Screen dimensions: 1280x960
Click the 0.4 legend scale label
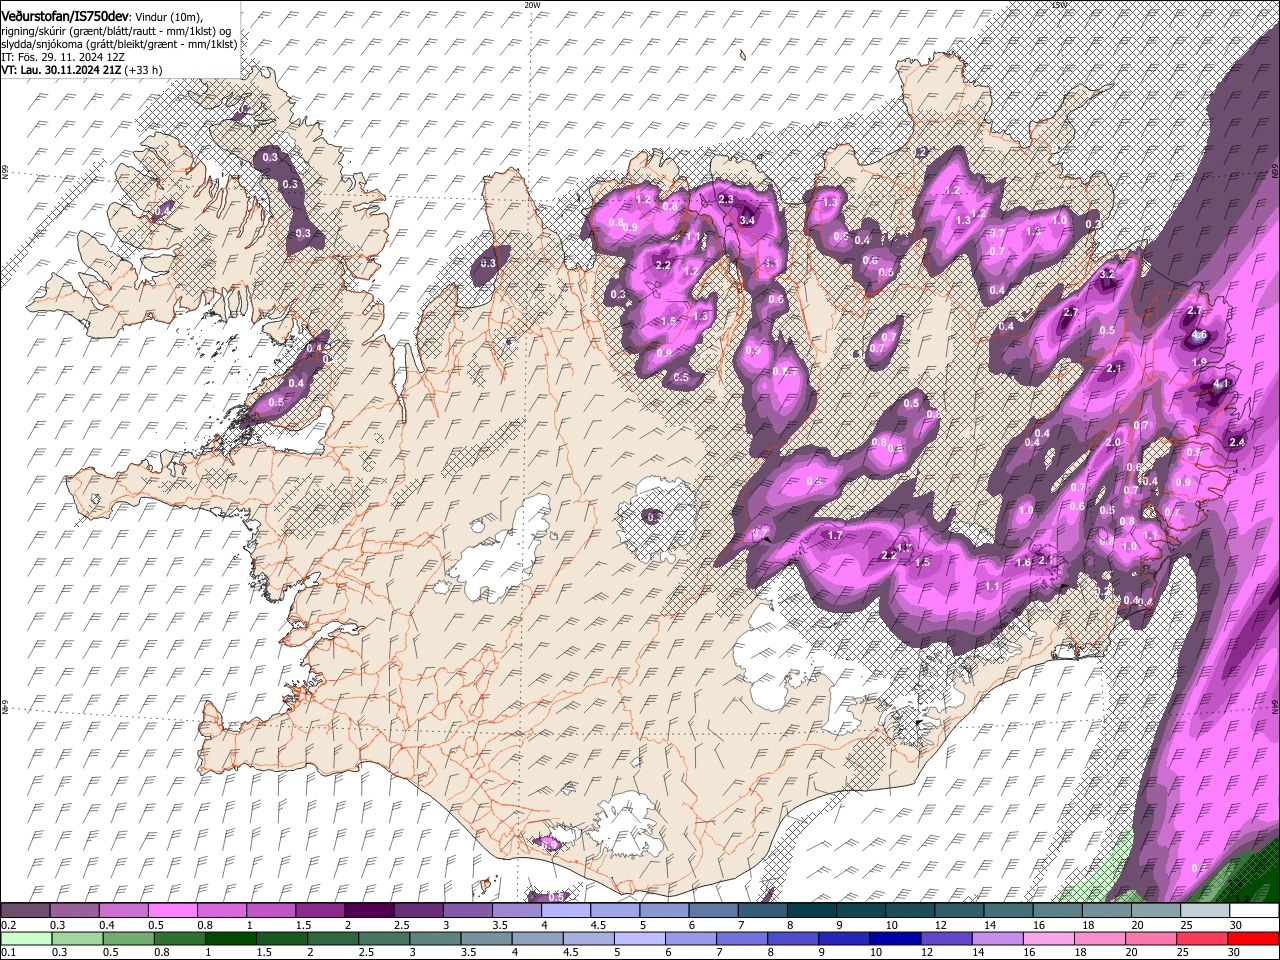point(107,925)
